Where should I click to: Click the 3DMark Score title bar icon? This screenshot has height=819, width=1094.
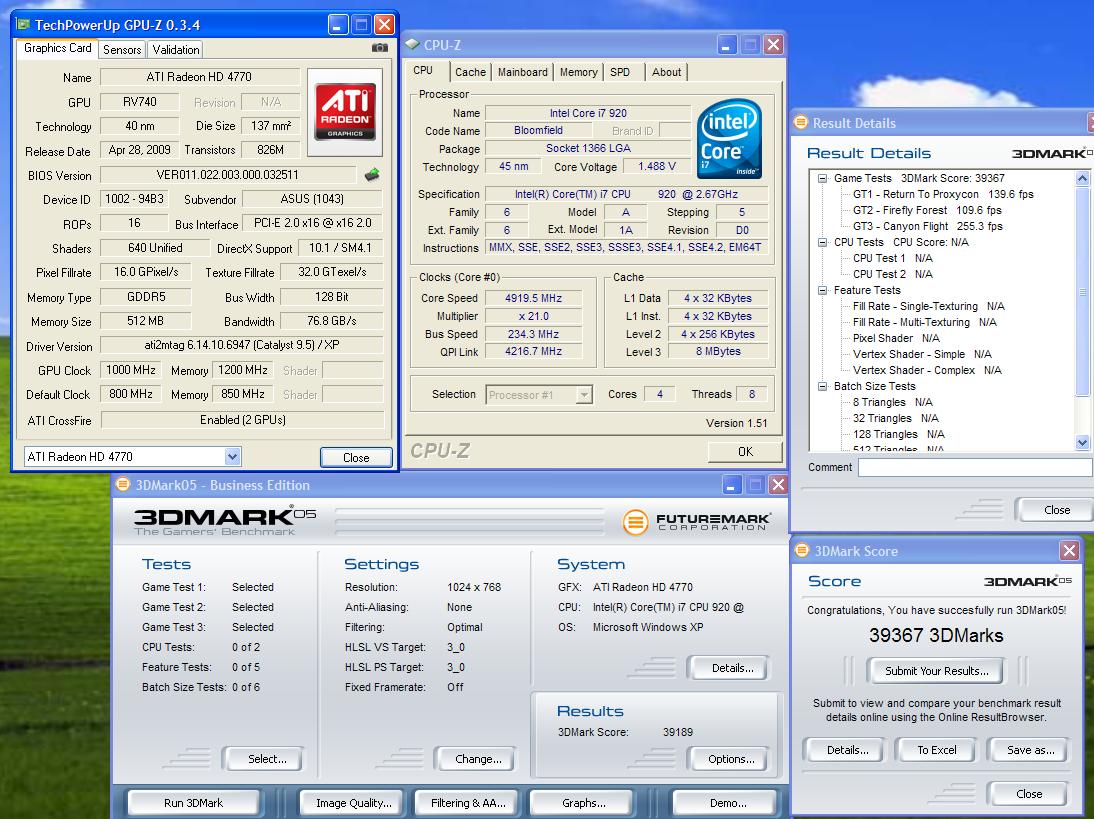coord(802,550)
